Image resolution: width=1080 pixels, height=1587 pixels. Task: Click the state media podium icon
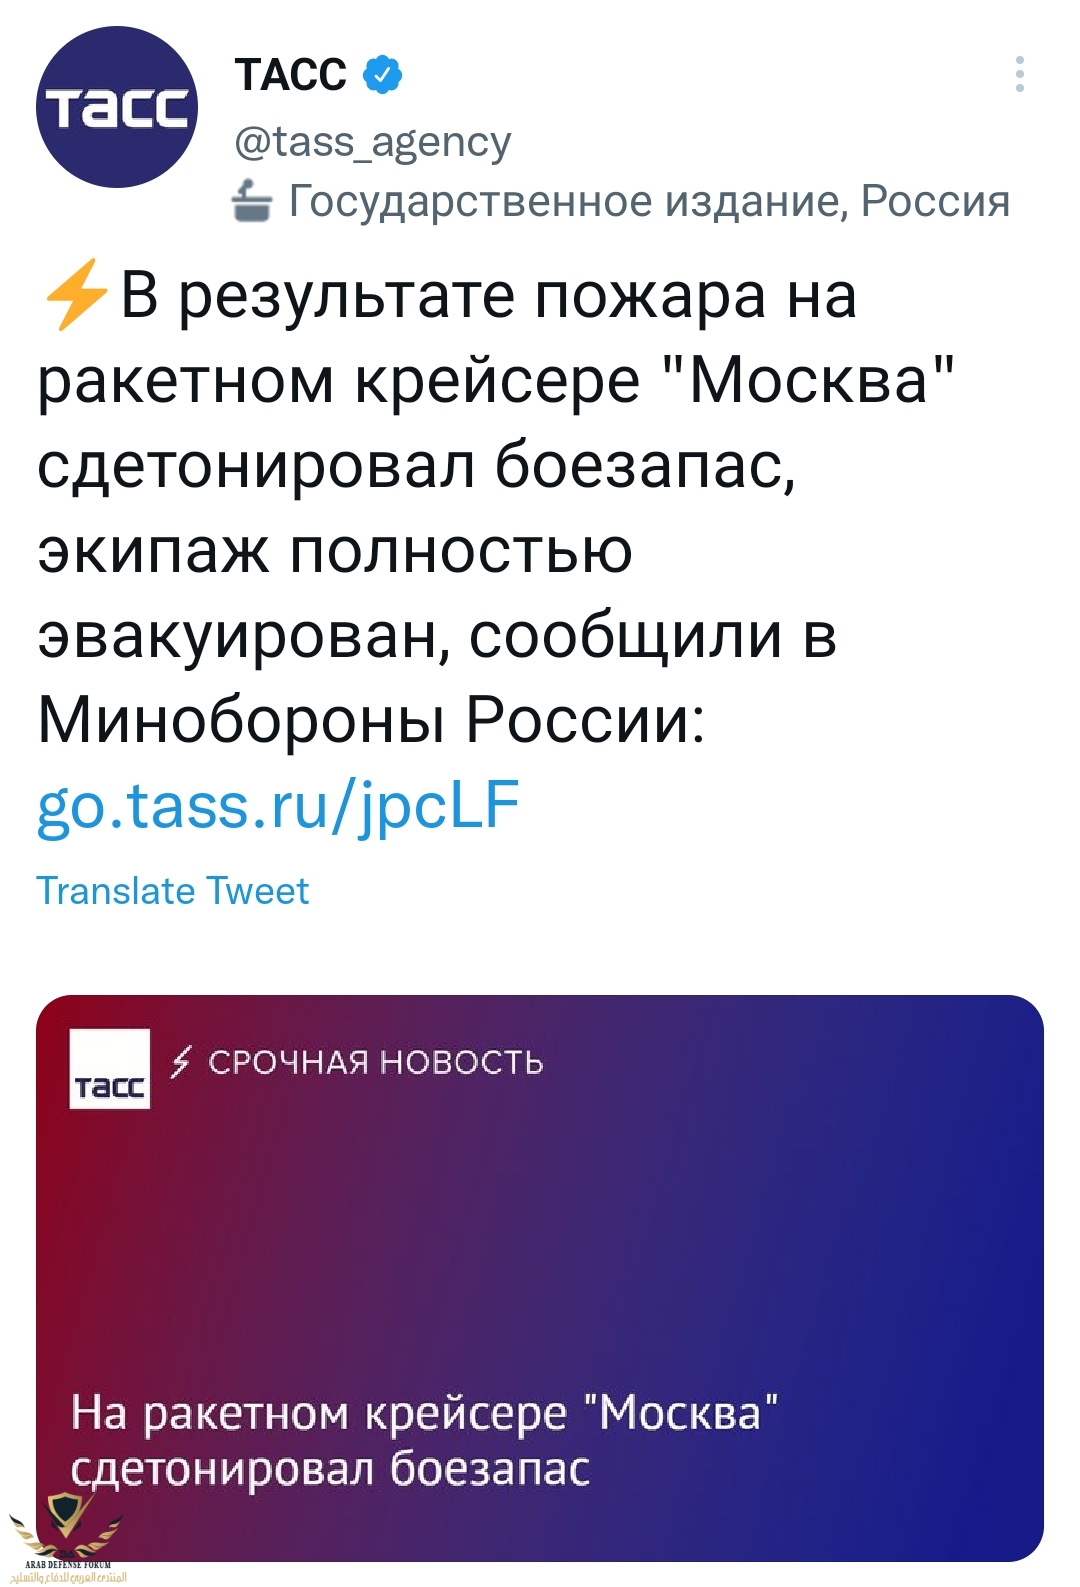(x=252, y=201)
